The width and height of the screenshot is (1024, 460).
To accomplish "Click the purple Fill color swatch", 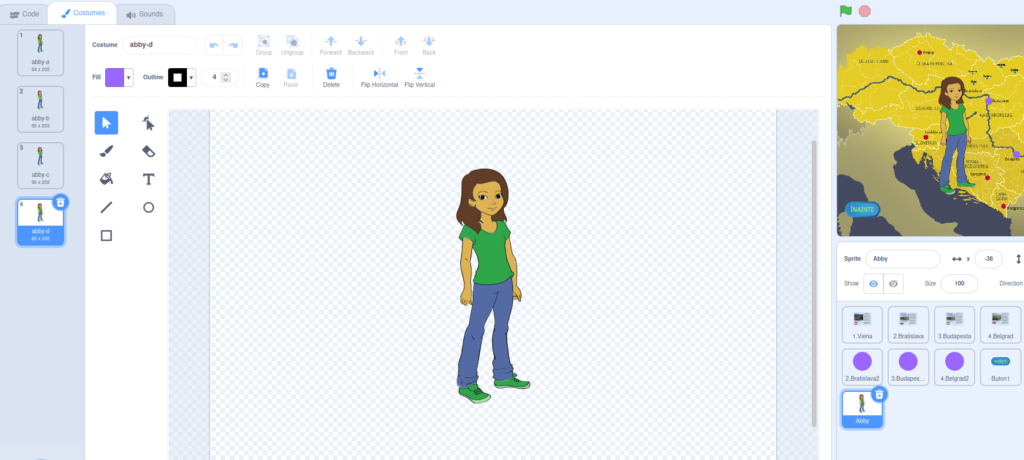I will click(x=114, y=78).
